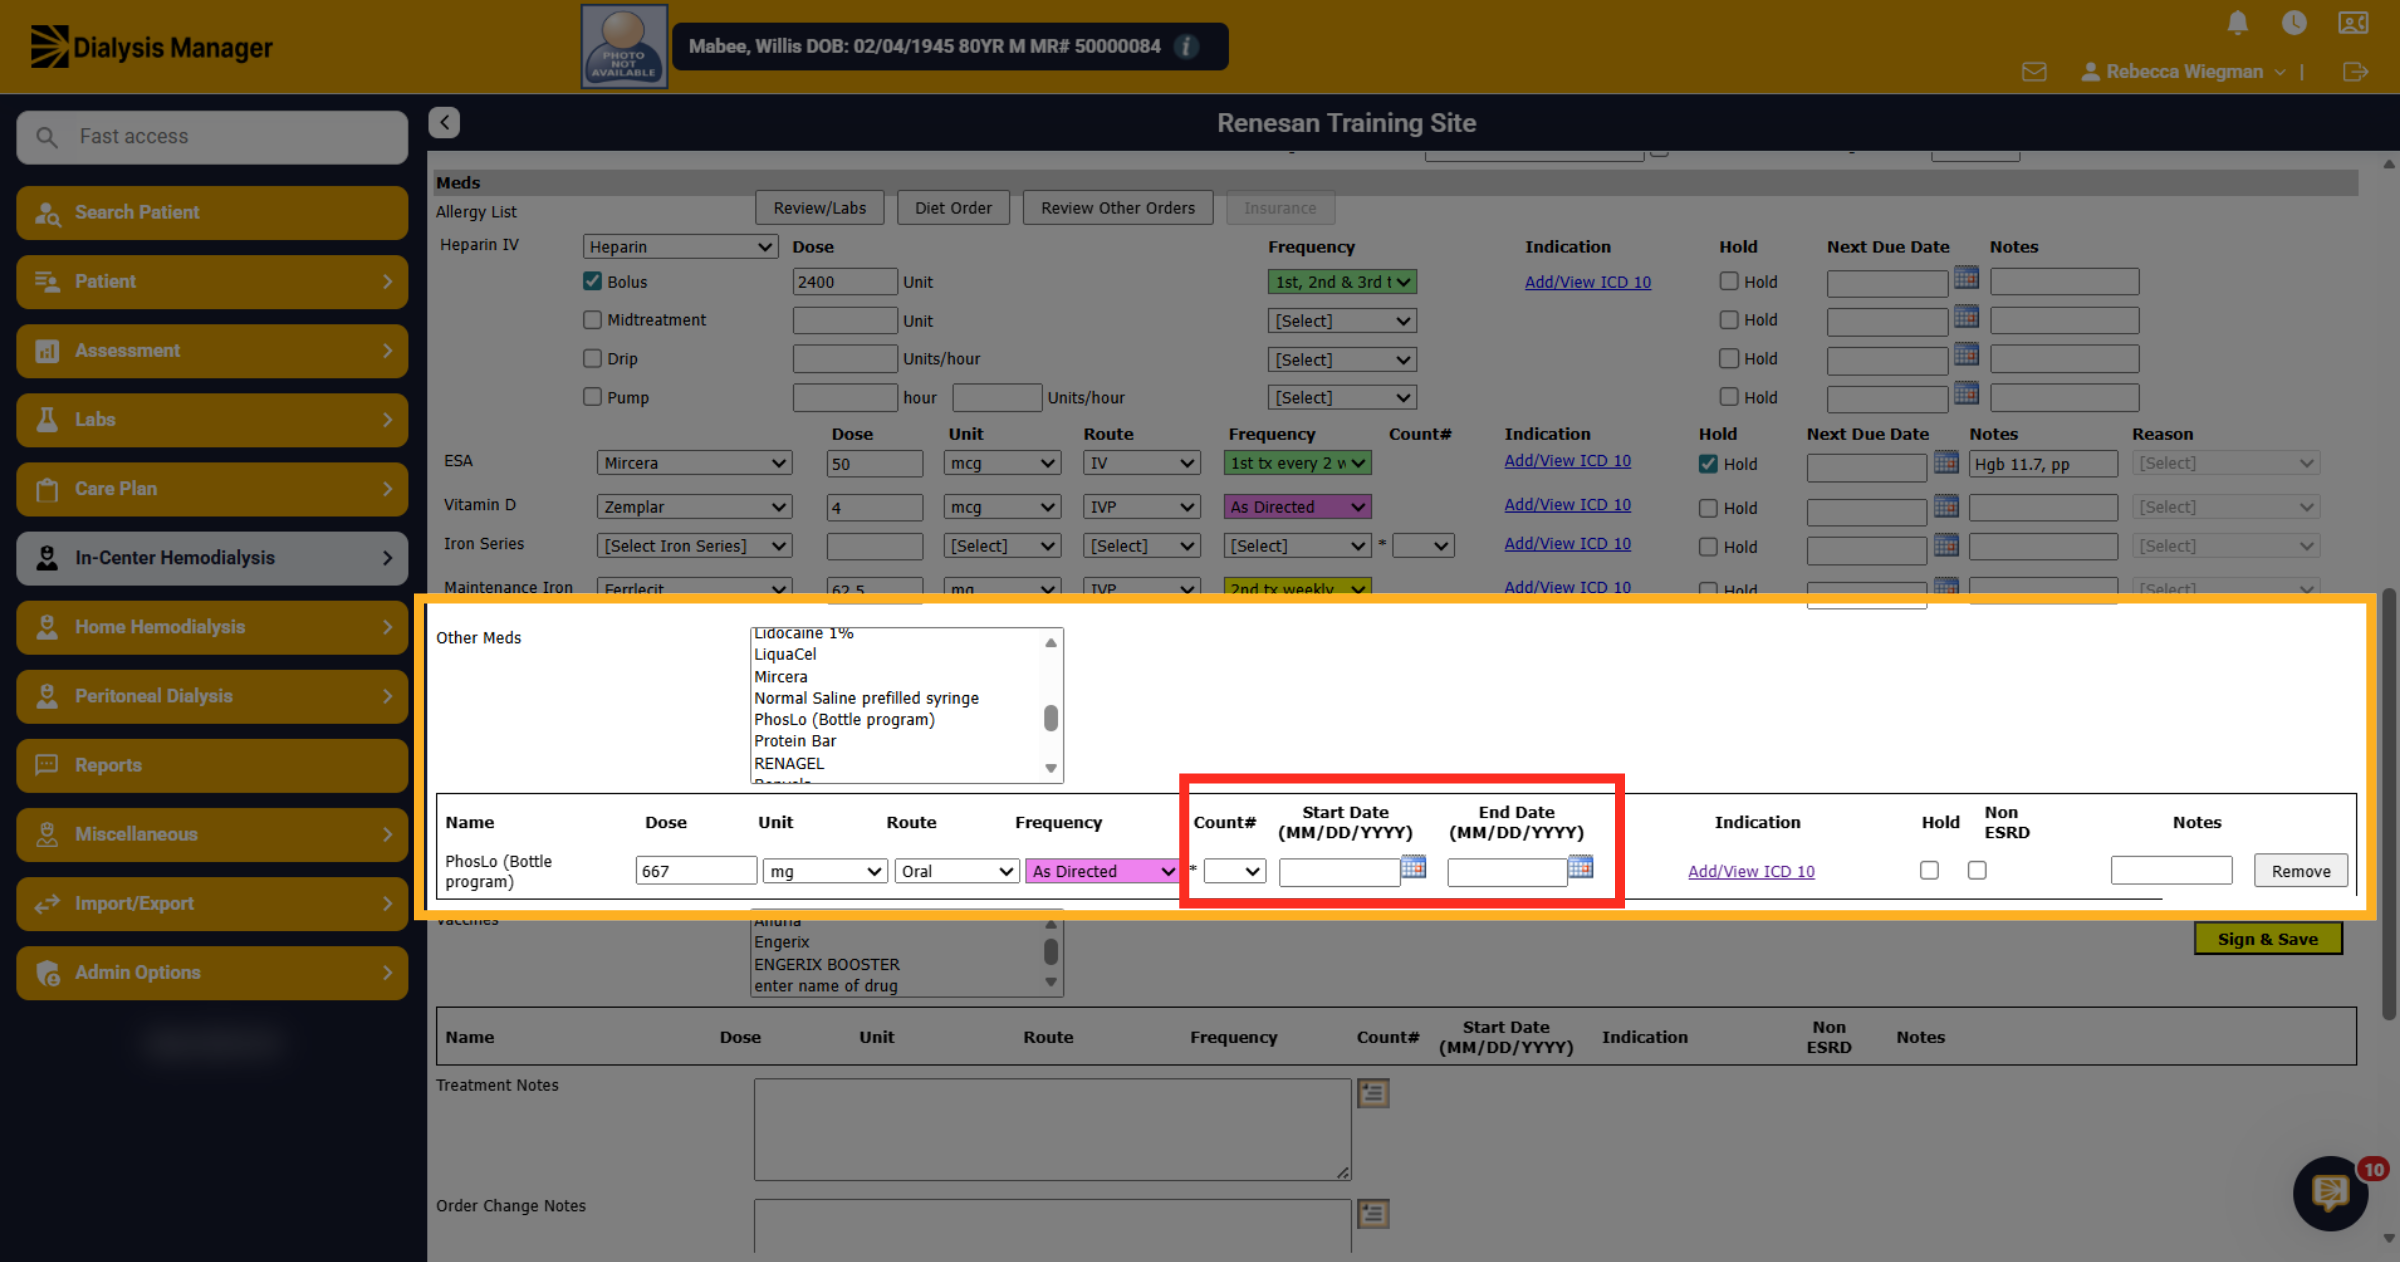Open the PhosLo Route Oral dropdown

coord(956,871)
